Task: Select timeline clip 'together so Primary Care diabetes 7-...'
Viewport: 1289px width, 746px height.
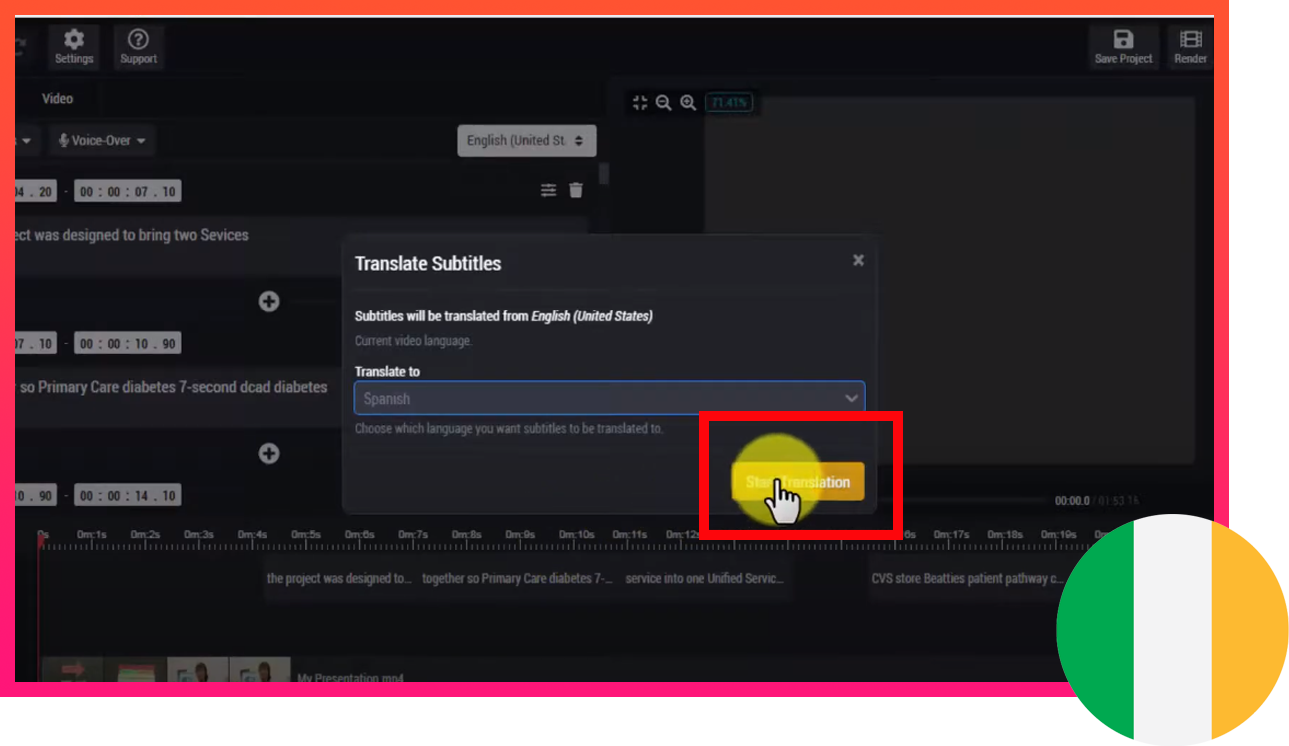Action: [517, 579]
